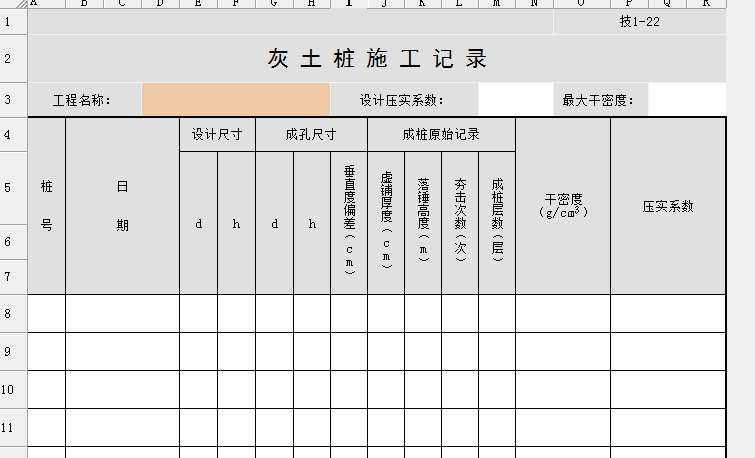Click the header cell 成孔尺寸

[312, 134]
